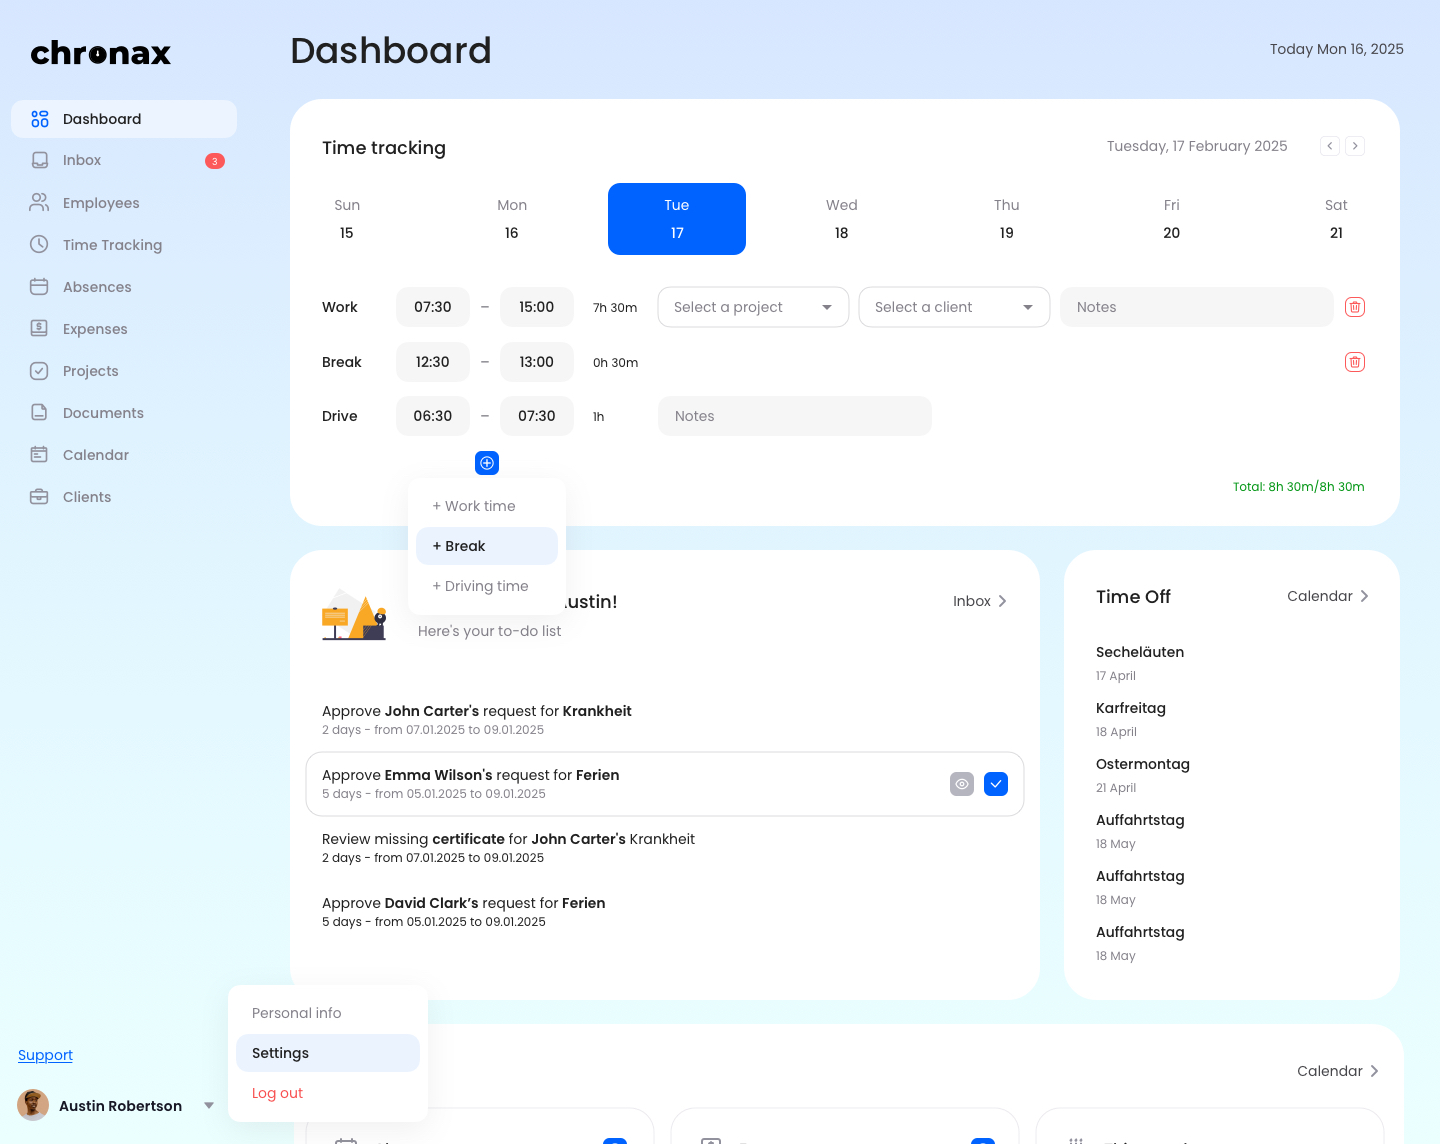Open the Select a client dropdown
The width and height of the screenshot is (1440, 1144).
point(954,307)
